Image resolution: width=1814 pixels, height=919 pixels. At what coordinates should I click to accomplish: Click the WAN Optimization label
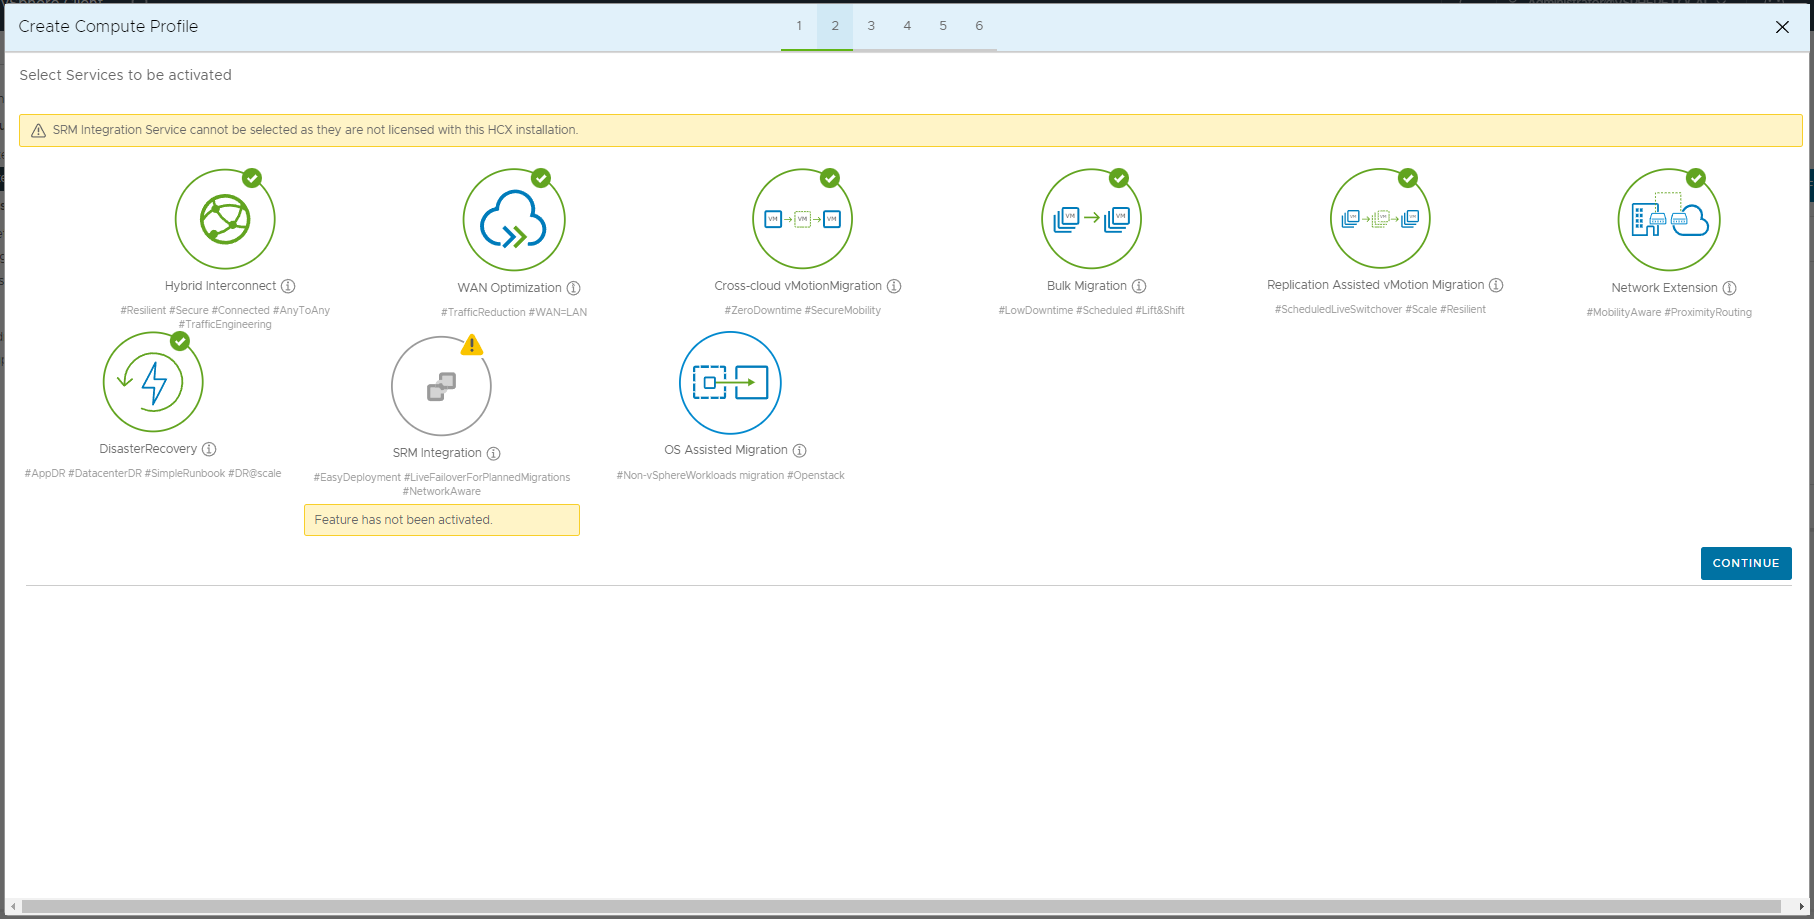(509, 288)
